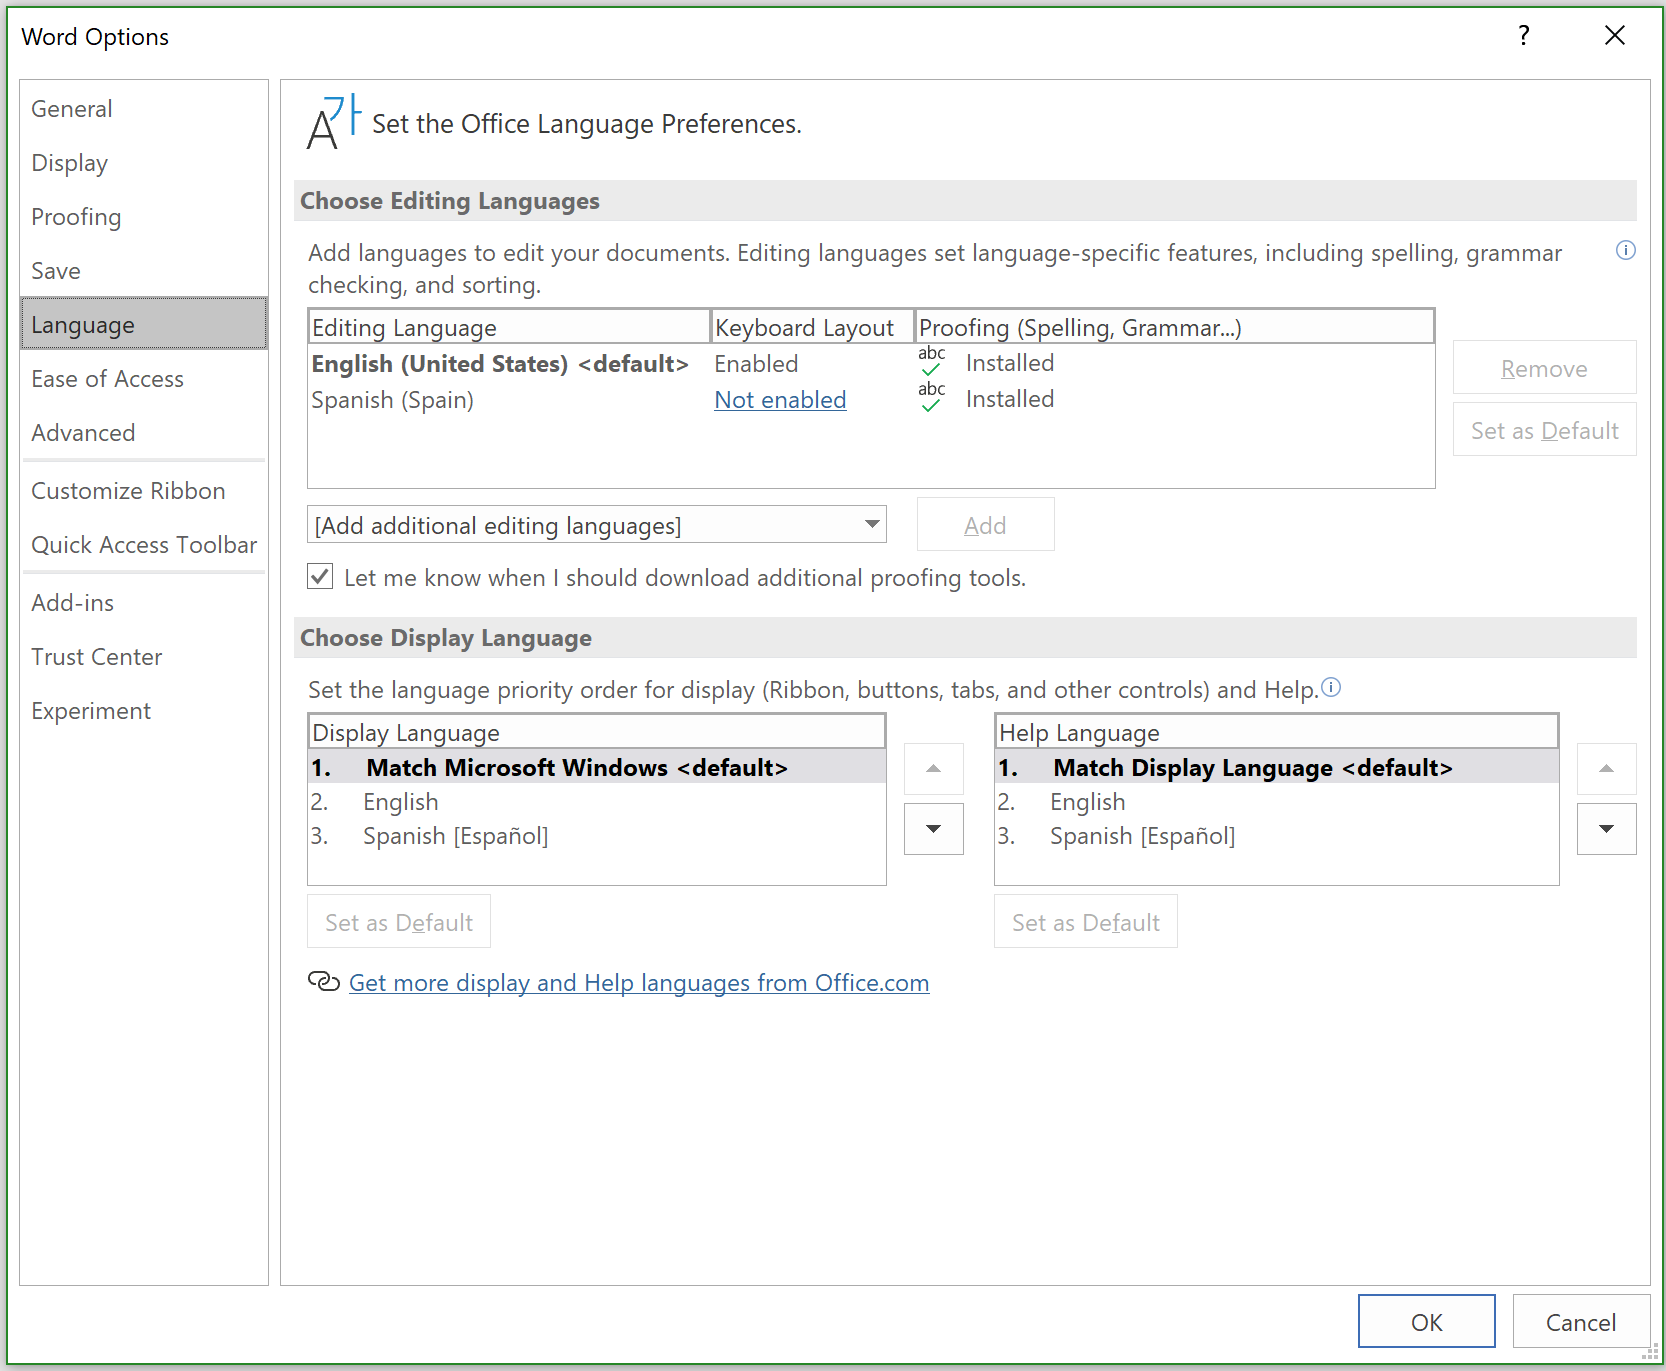Click the info icon after display priority text
Image resolution: width=1666 pixels, height=1371 pixels.
click(1331, 687)
